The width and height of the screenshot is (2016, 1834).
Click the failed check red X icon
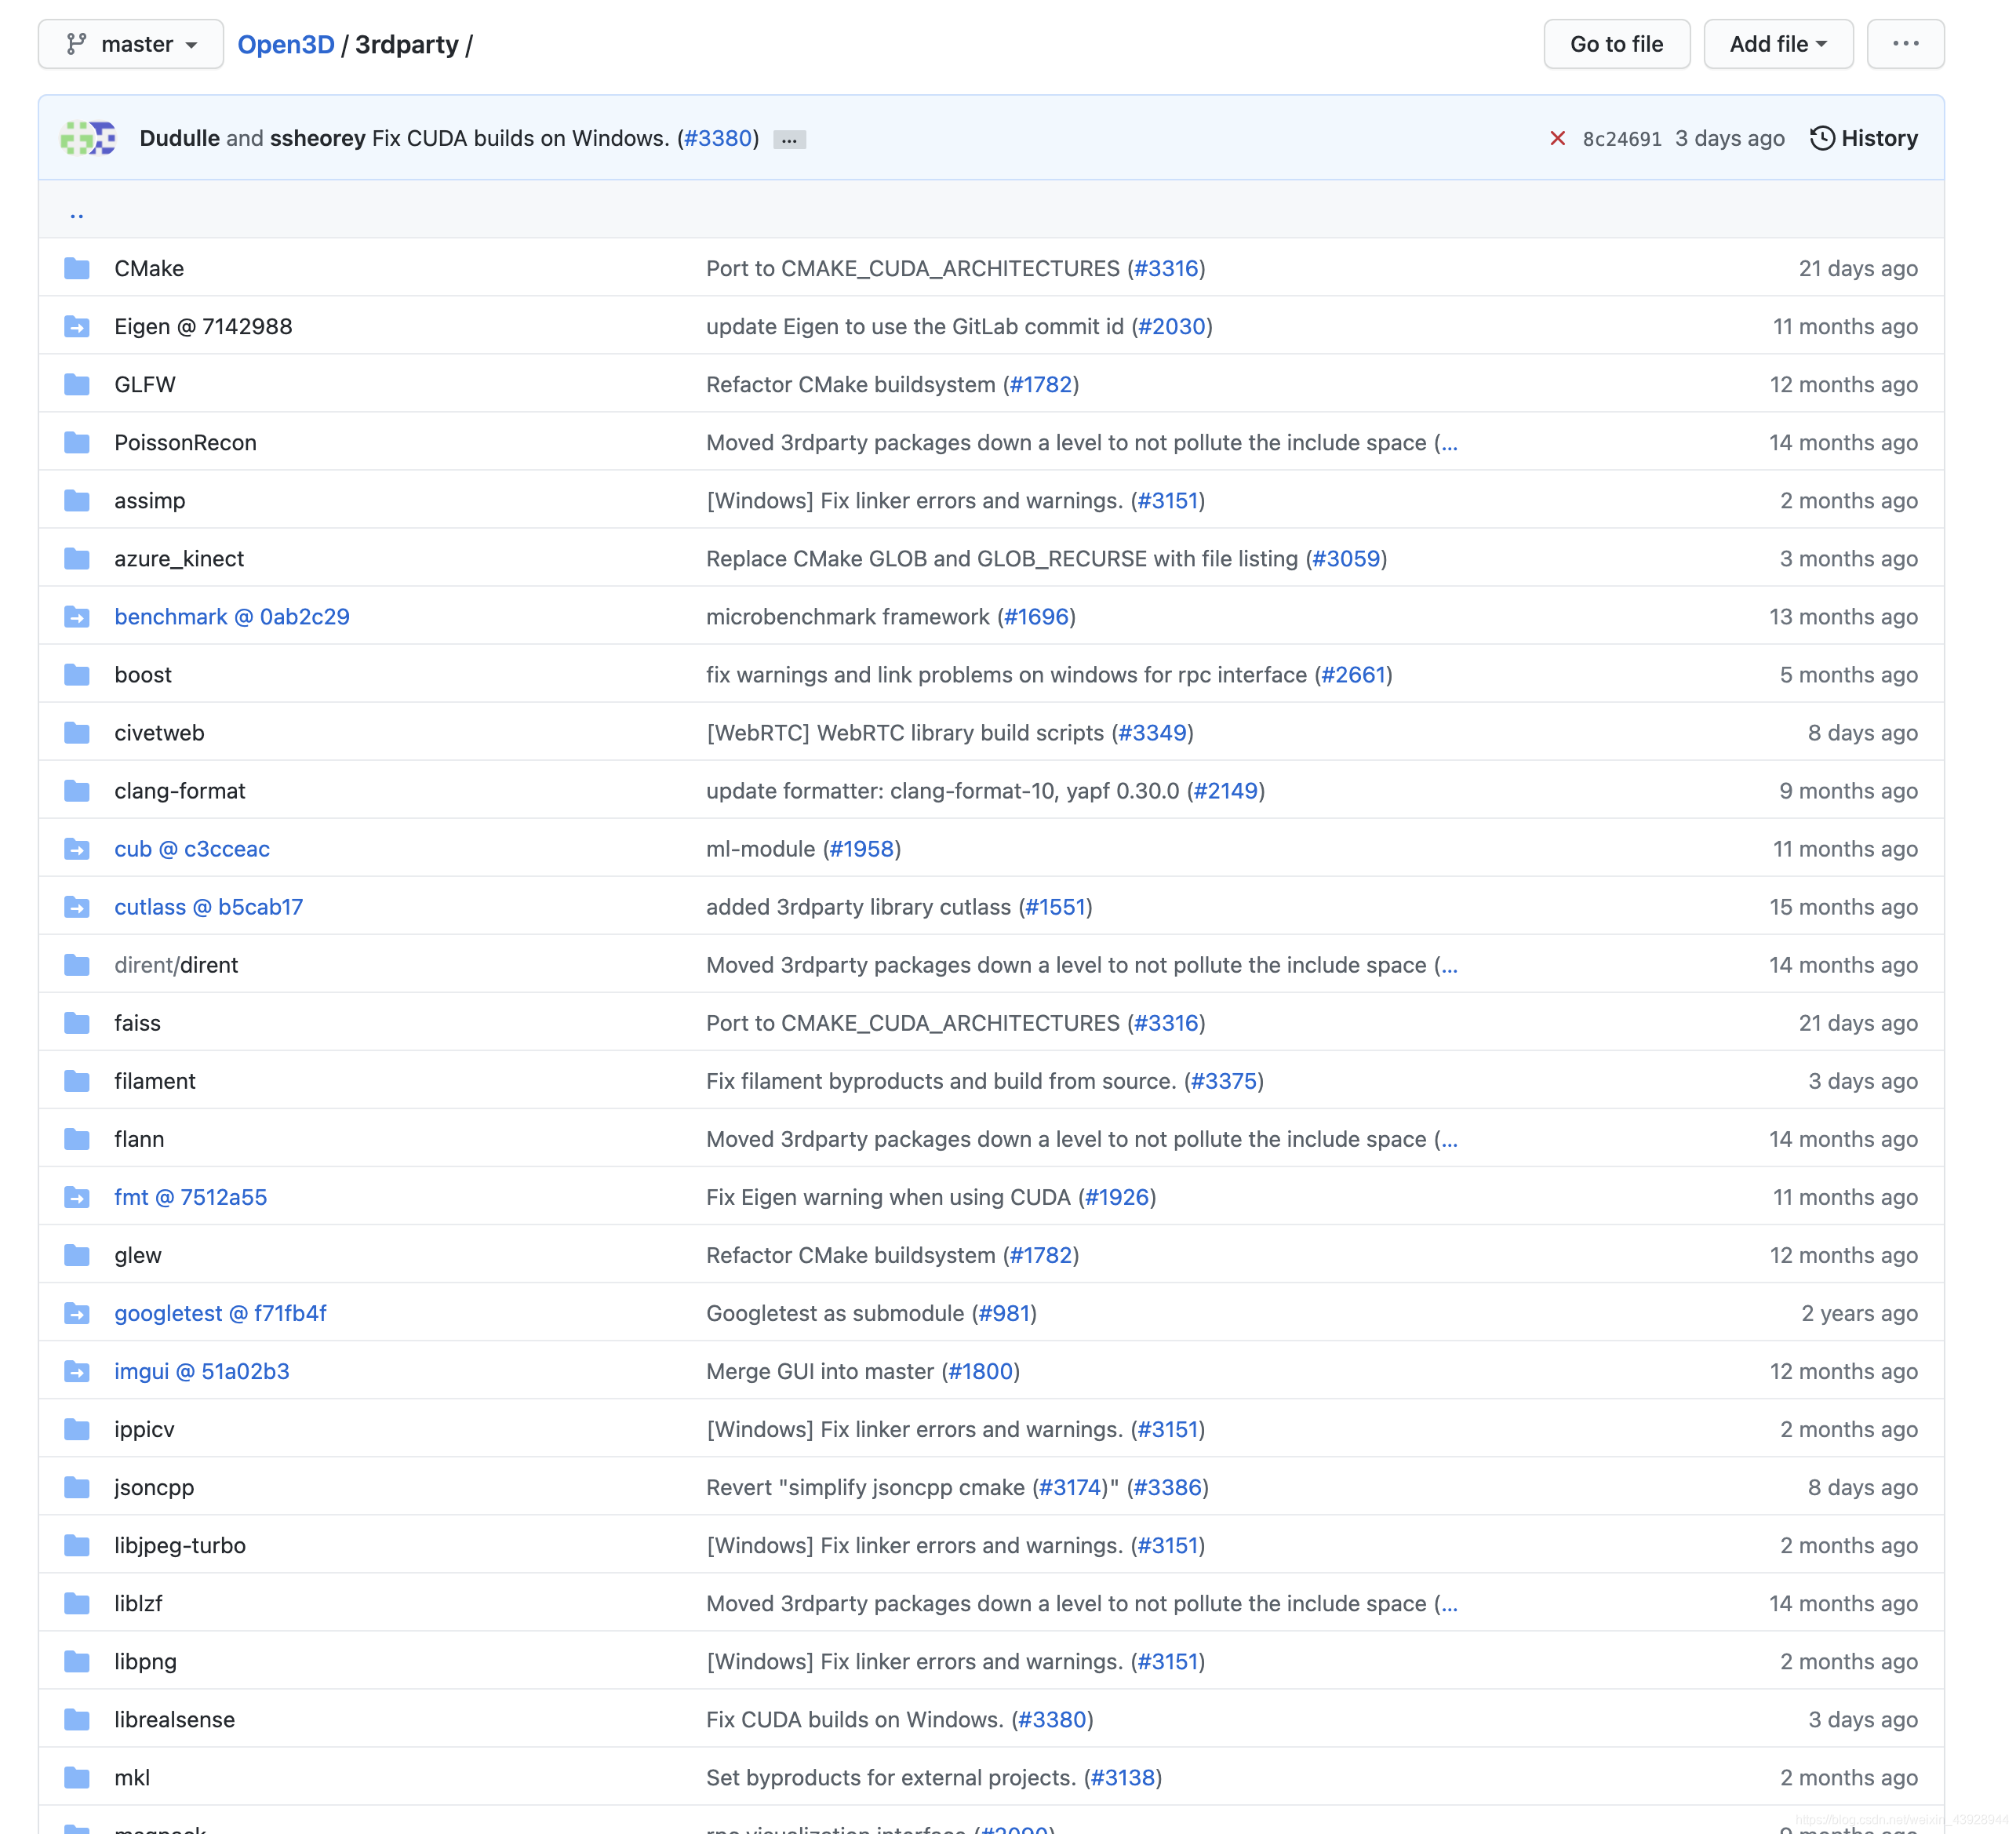(1556, 138)
